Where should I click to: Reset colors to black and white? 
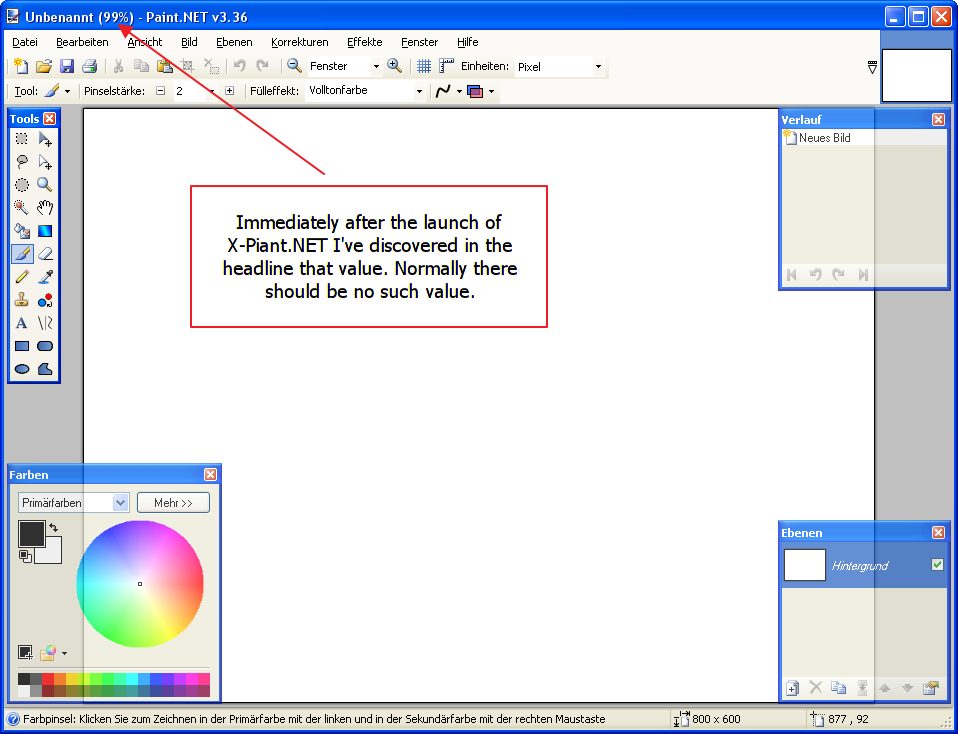25,556
